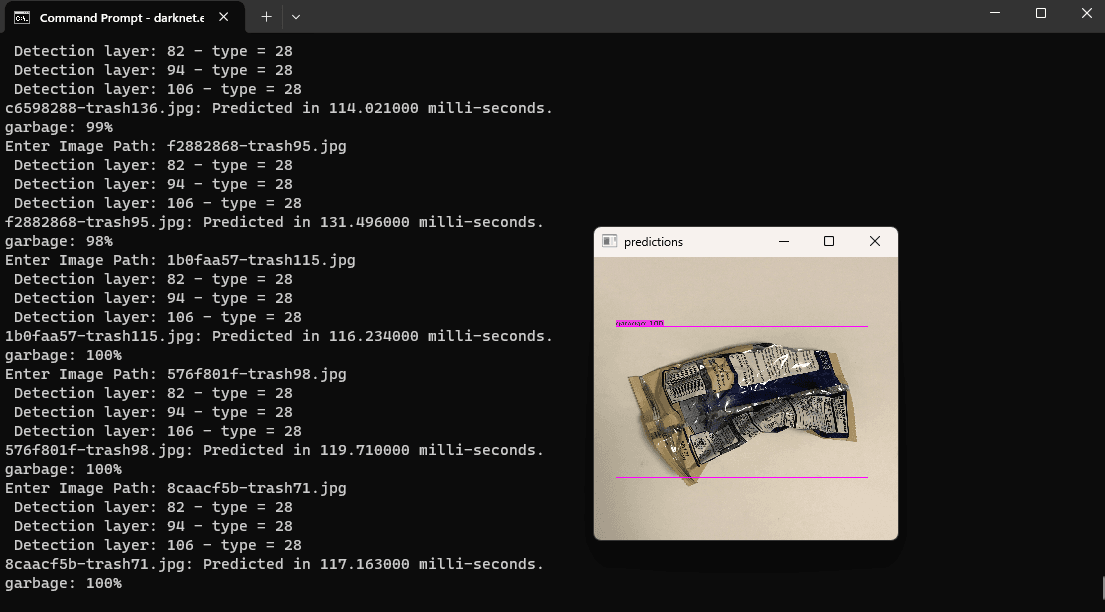Click '576f801f-trash98.jpg: Predicted in 119.710000' line
This screenshot has width=1105, height=612.
pos(274,451)
